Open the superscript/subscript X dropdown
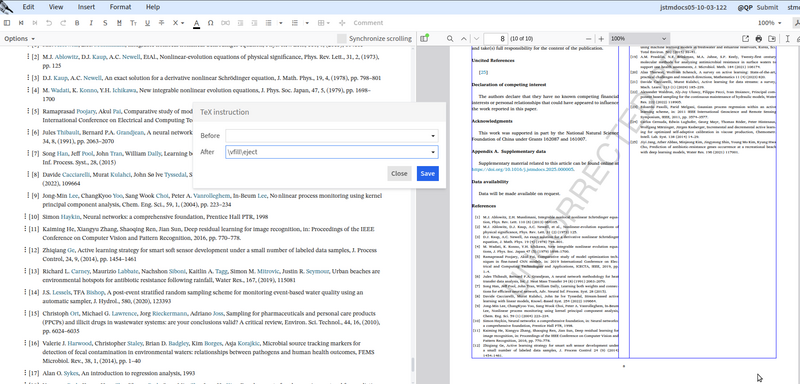 (x=178, y=23)
